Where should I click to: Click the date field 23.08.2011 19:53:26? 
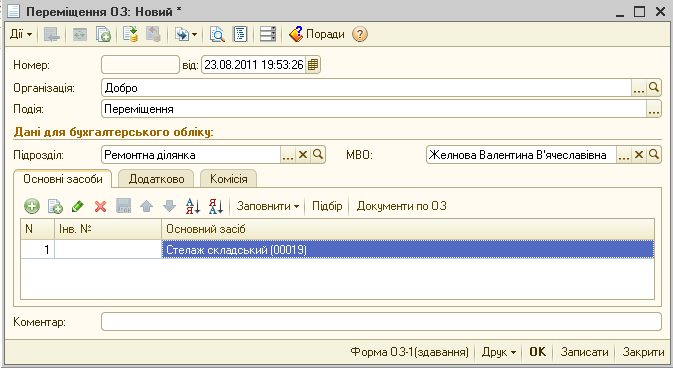[254, 65]
